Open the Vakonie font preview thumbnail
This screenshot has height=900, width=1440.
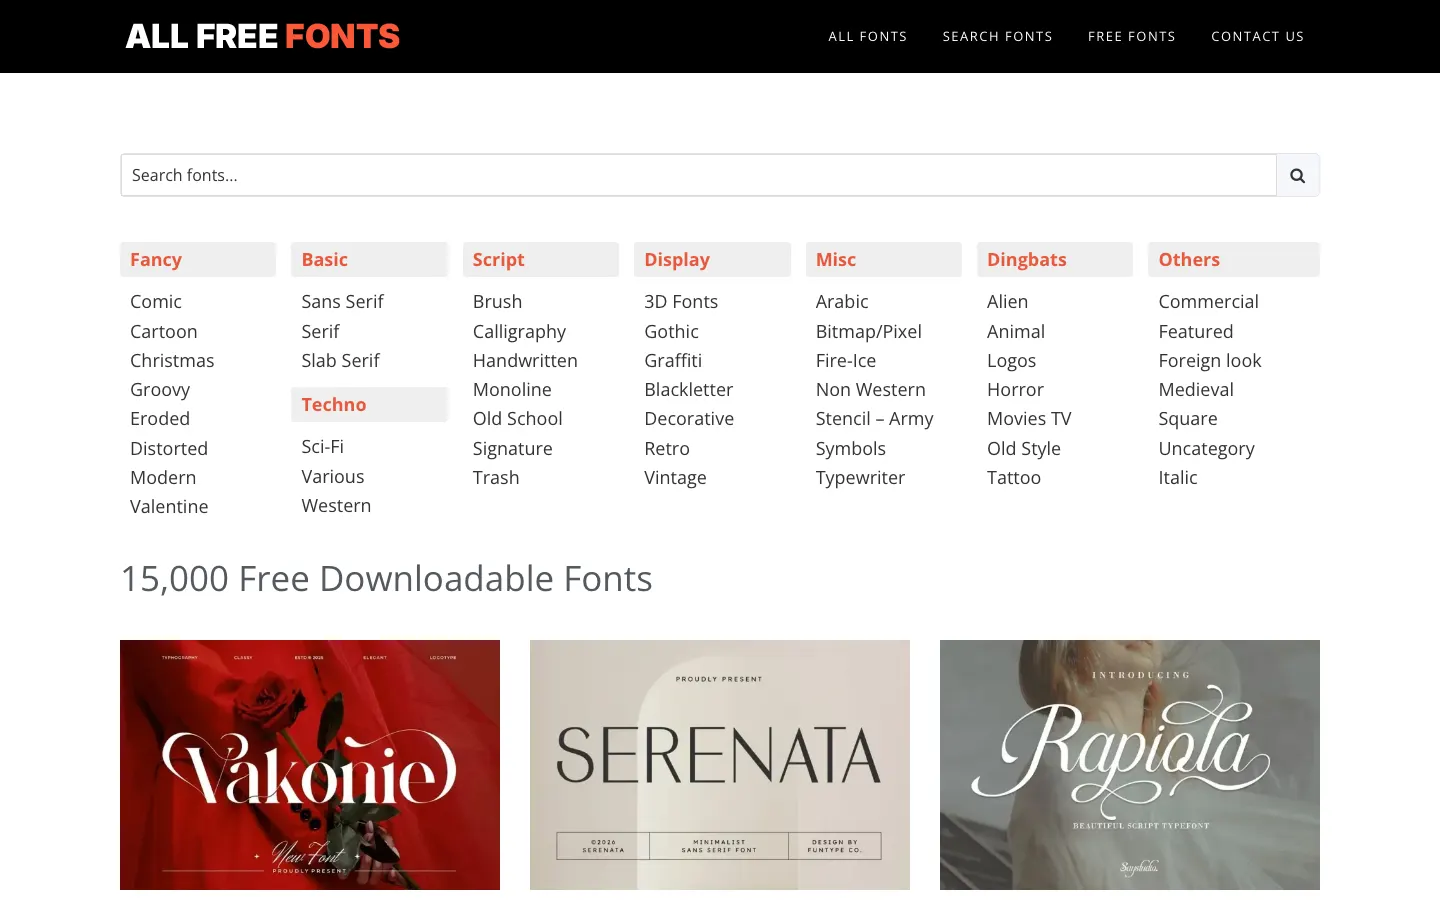pyautogui.click(x=310, y=764)
